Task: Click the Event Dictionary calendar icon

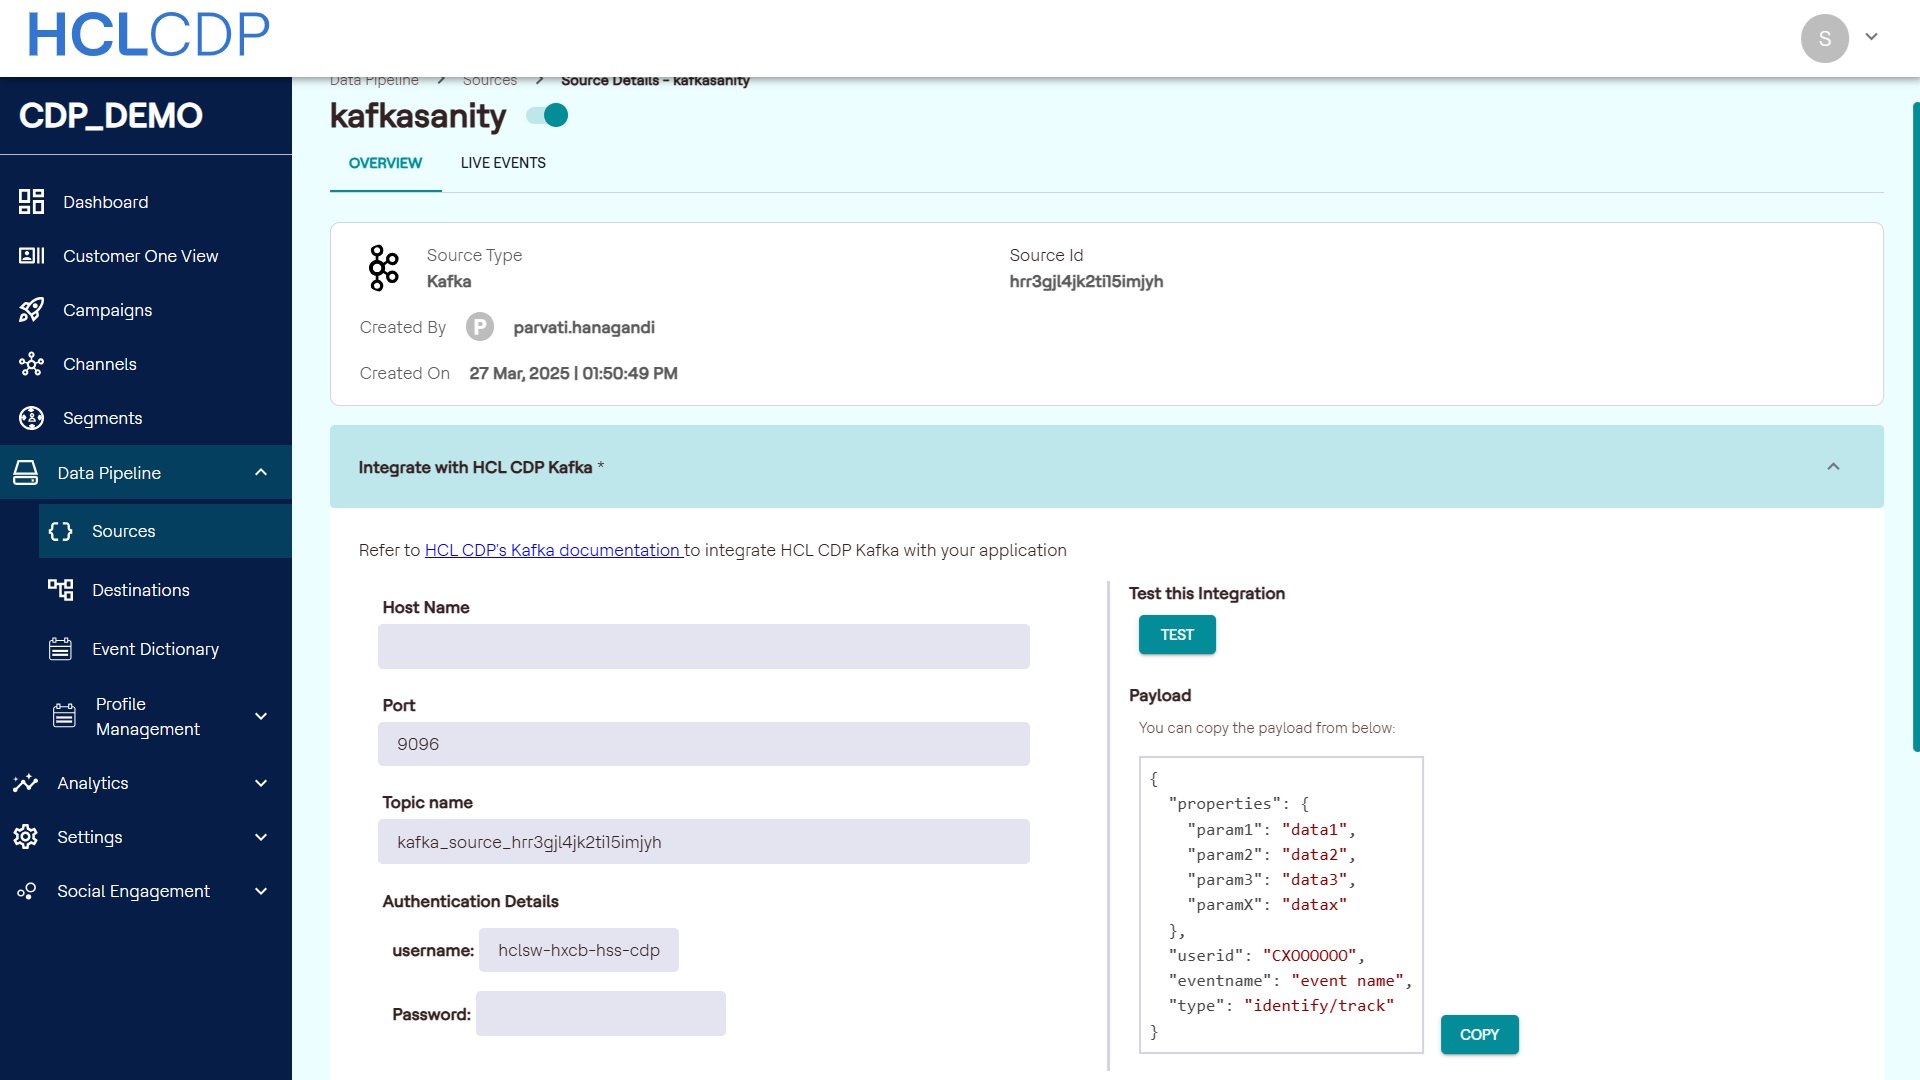Action: tap(61, 649)
